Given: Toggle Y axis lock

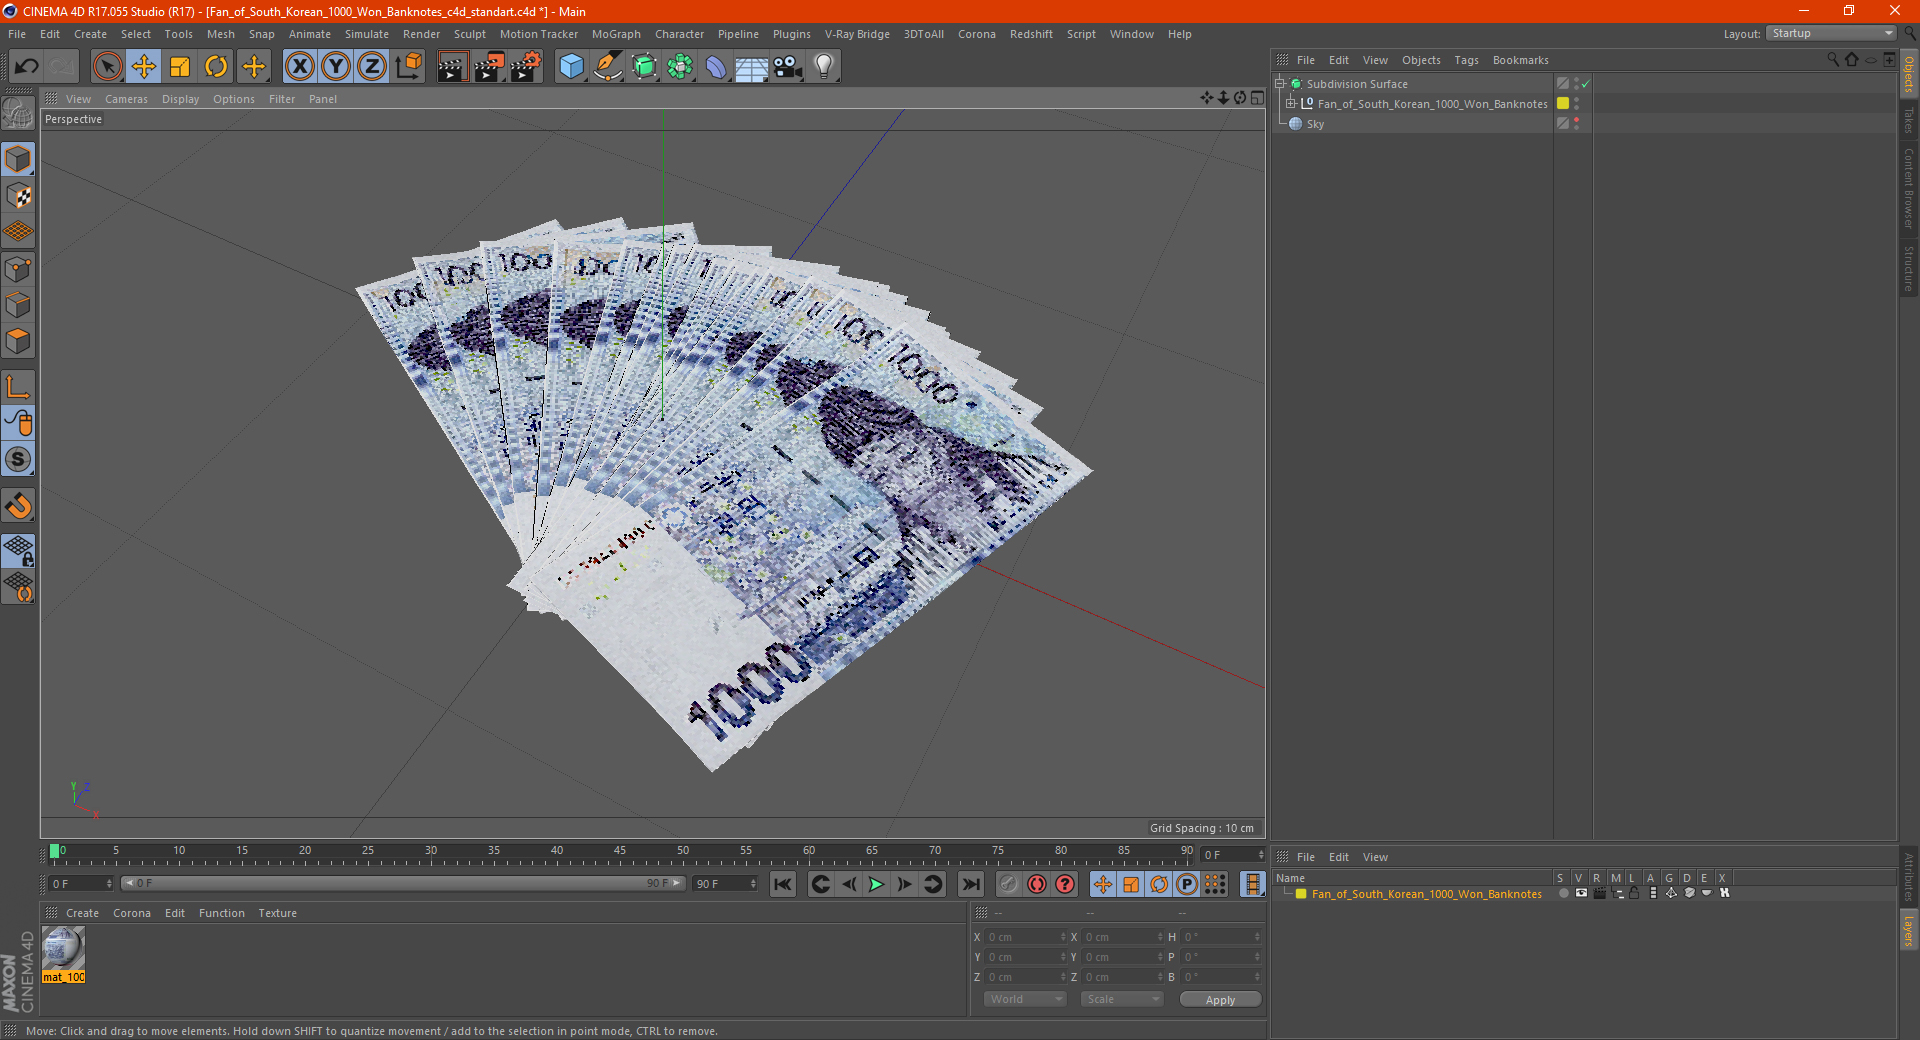Looking at the screenshot, I should tap(336, 67).
